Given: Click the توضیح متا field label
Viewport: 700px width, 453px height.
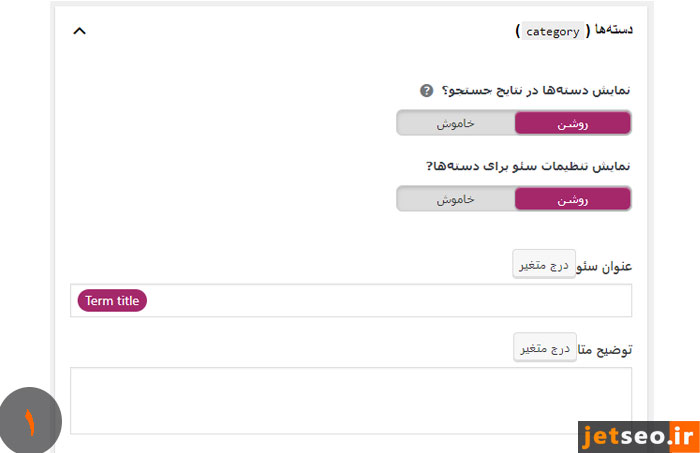Looking at the screenshot, I should pyautogui.click(x=604, y=351).
